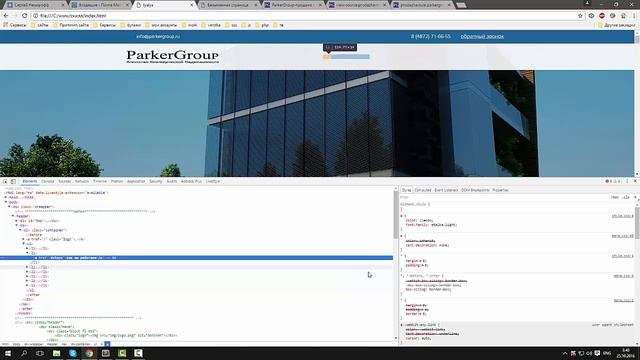Collapse the div class wrapper node

9,207
